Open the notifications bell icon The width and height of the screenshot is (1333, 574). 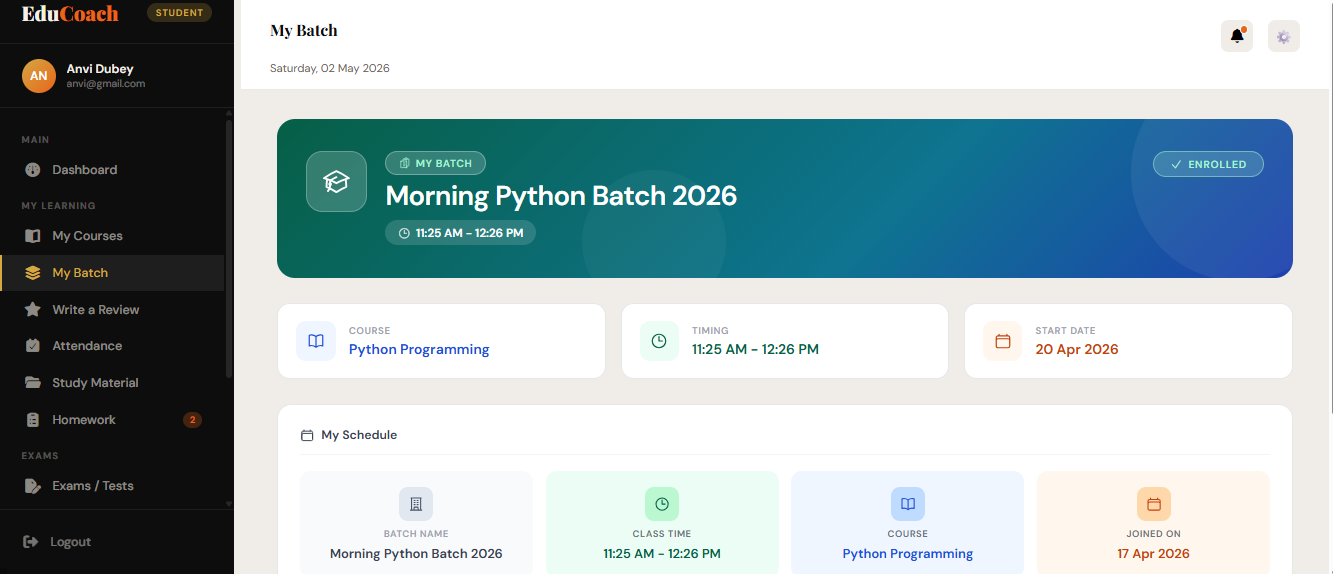tap(1237, 36)
